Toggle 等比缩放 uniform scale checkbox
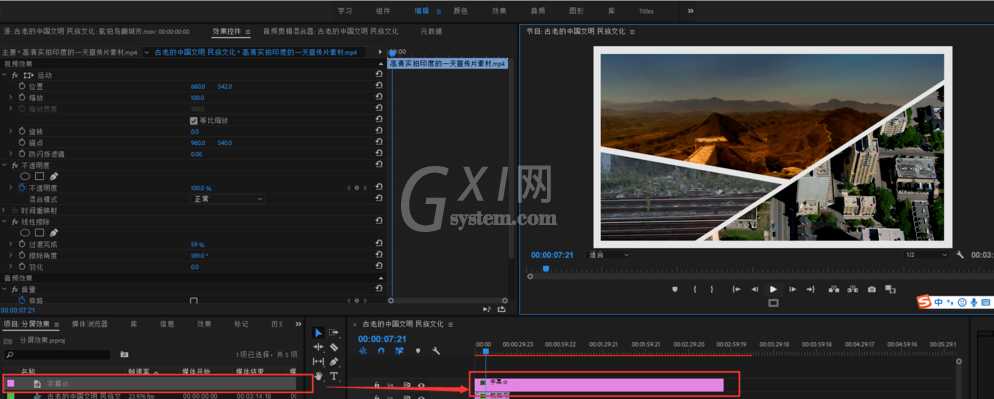 (194, 121)
